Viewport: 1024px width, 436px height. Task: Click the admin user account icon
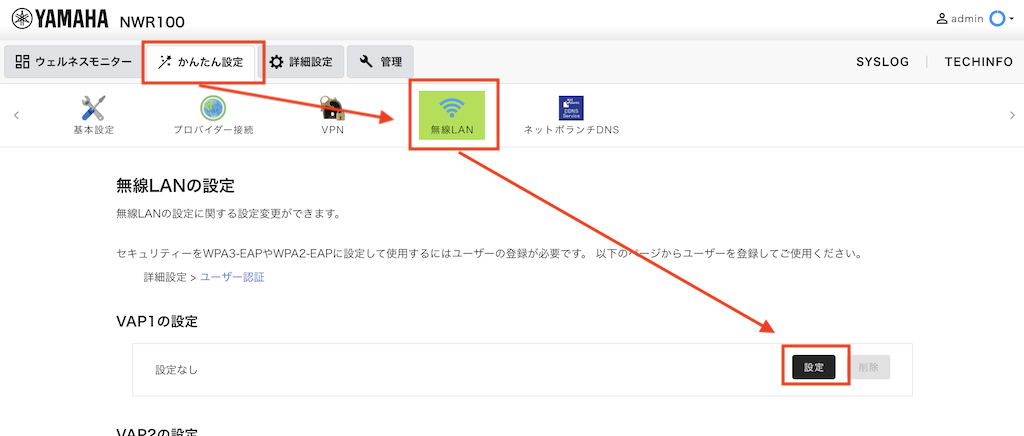click(x=941, y=18)
